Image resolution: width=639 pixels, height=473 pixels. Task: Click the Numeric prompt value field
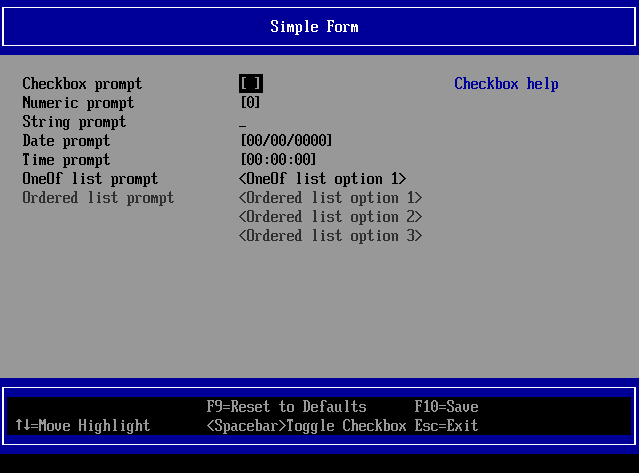click(x=250, y=103)
